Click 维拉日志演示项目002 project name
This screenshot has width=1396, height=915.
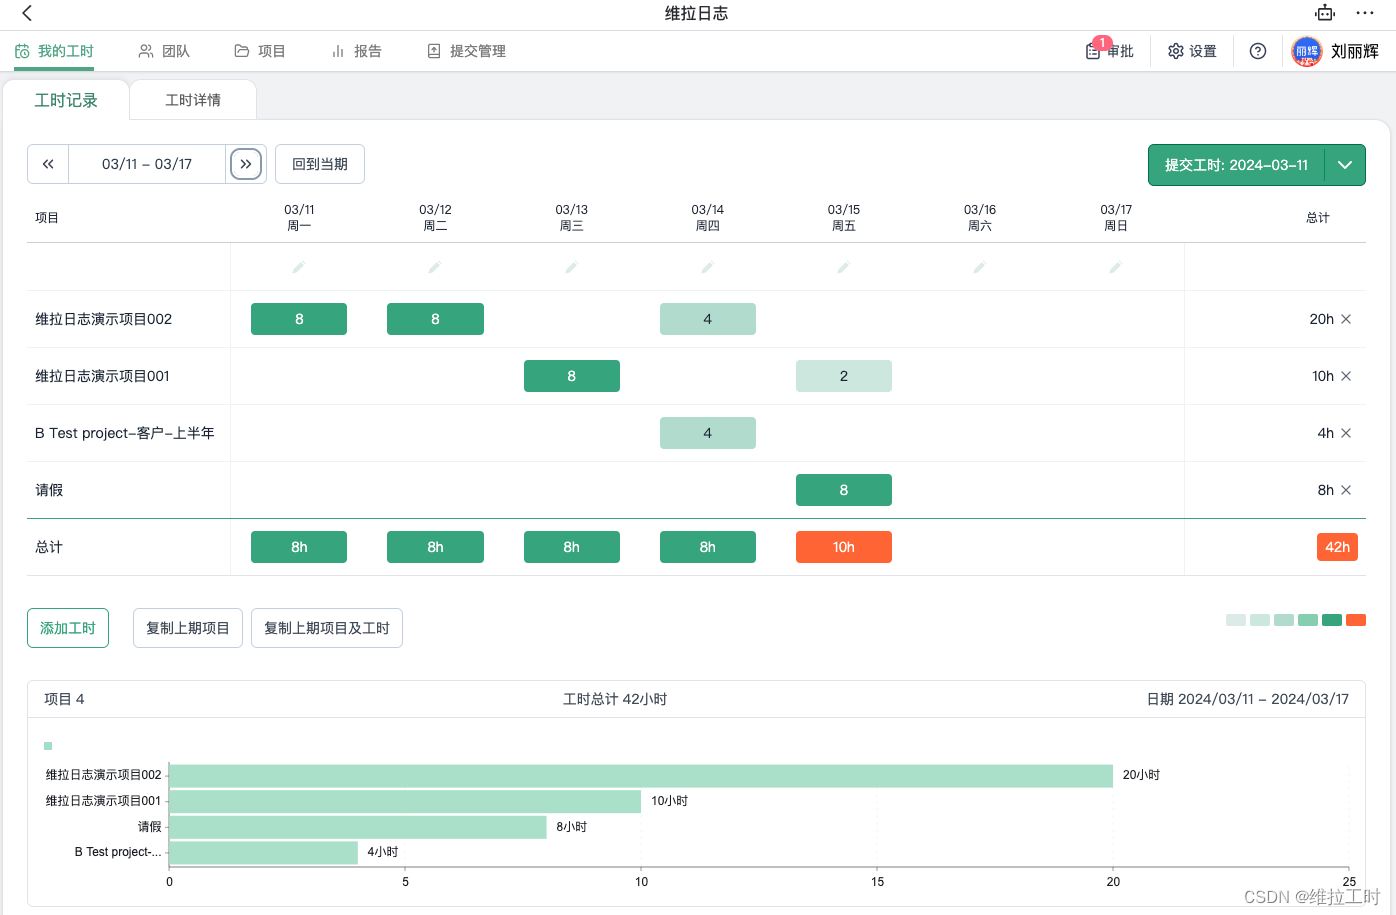point(104,319)
